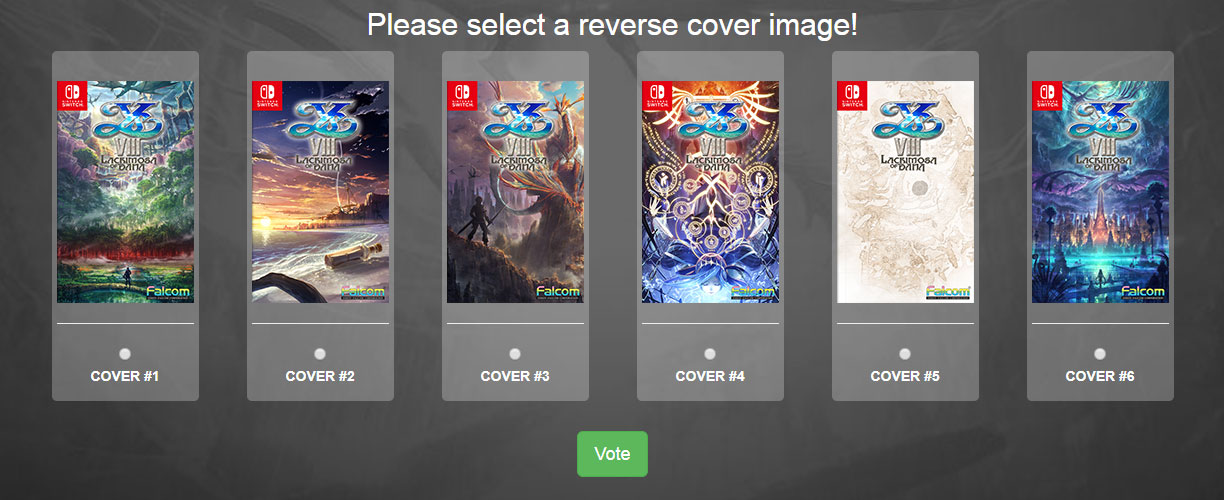Click the green Vote button
This screenshot has height=500, width=1224.
coord(612,454)
